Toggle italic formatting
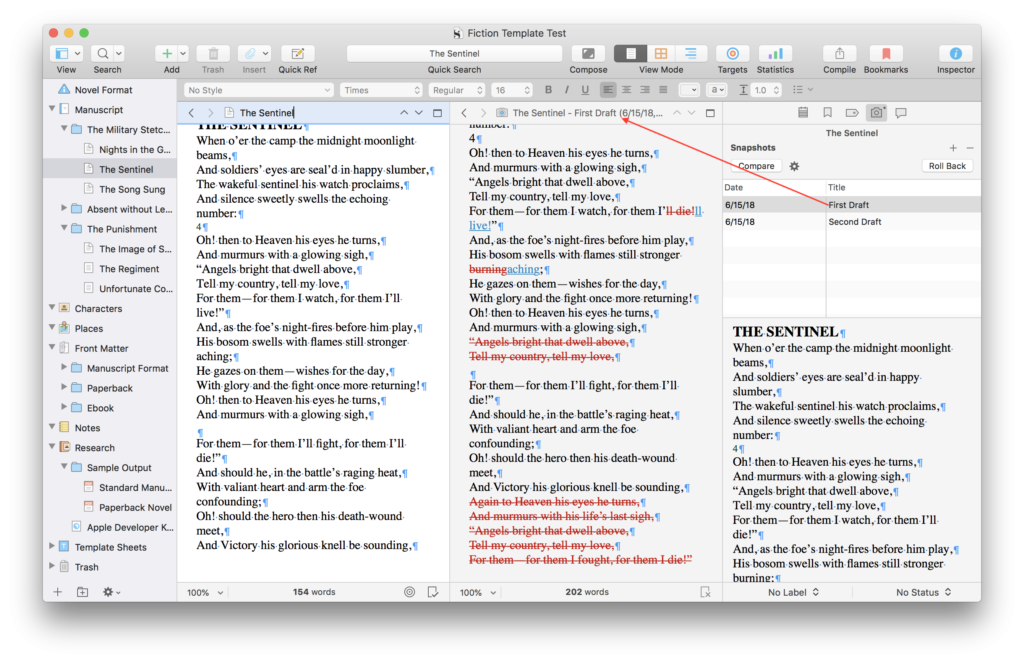Screen dimensions: 1024x663 [x=566, y=90]
